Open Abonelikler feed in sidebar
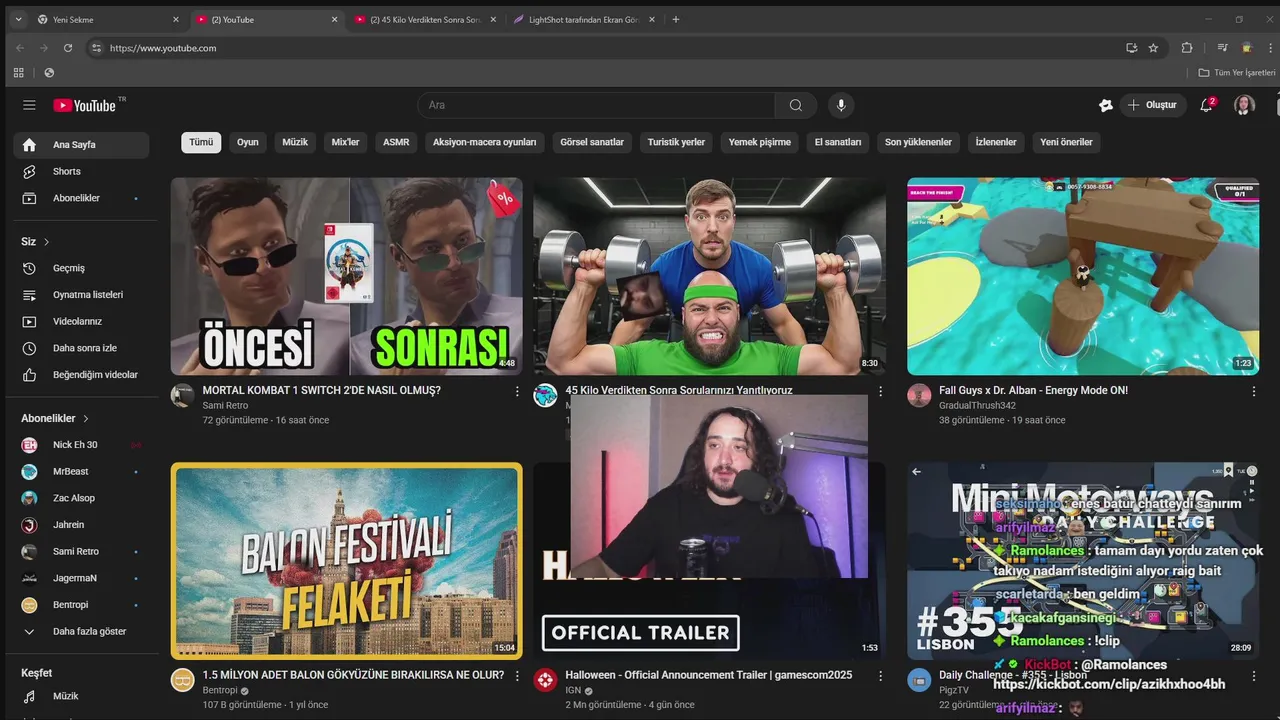Screen dimensions: 1280x720 click(81, 198)
